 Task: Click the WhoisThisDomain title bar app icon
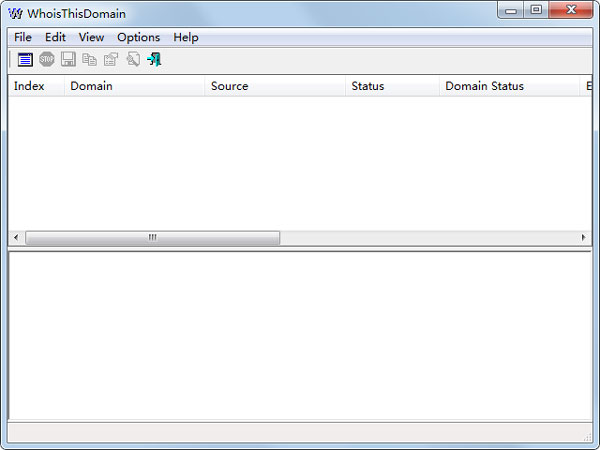pos(15,14)
